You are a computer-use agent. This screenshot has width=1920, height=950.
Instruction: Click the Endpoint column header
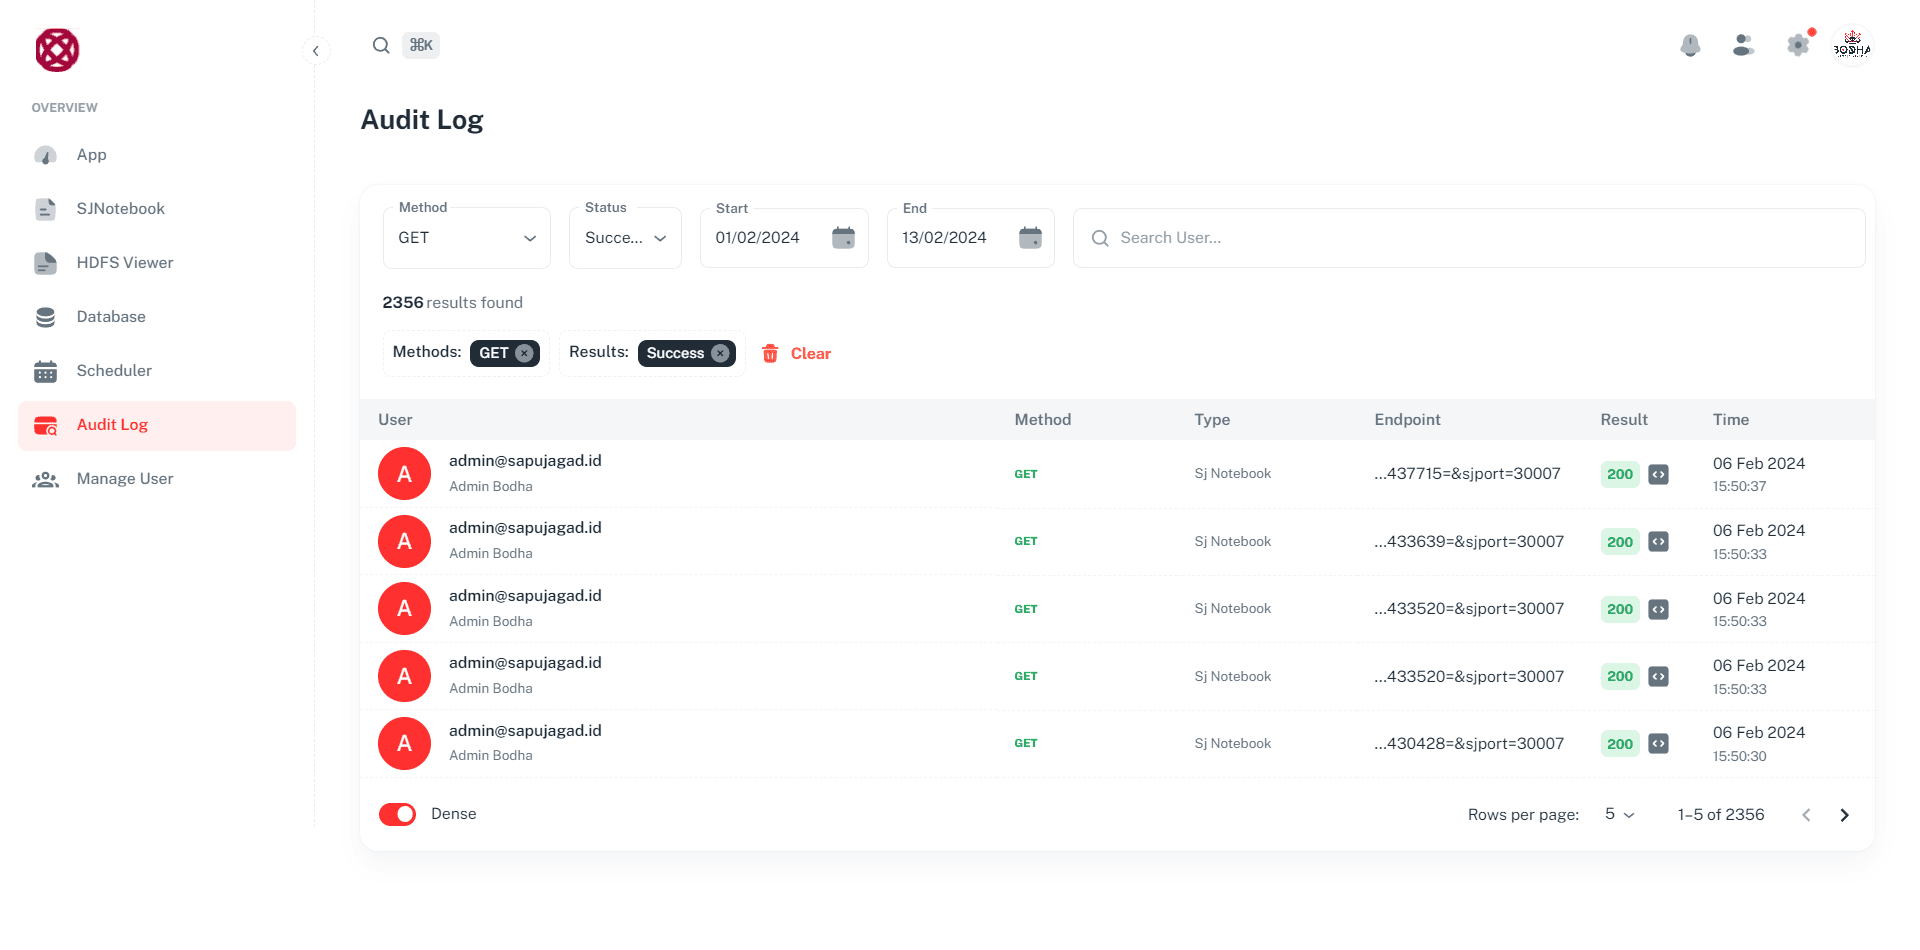pyautogui.click(x=1407, y=420)
